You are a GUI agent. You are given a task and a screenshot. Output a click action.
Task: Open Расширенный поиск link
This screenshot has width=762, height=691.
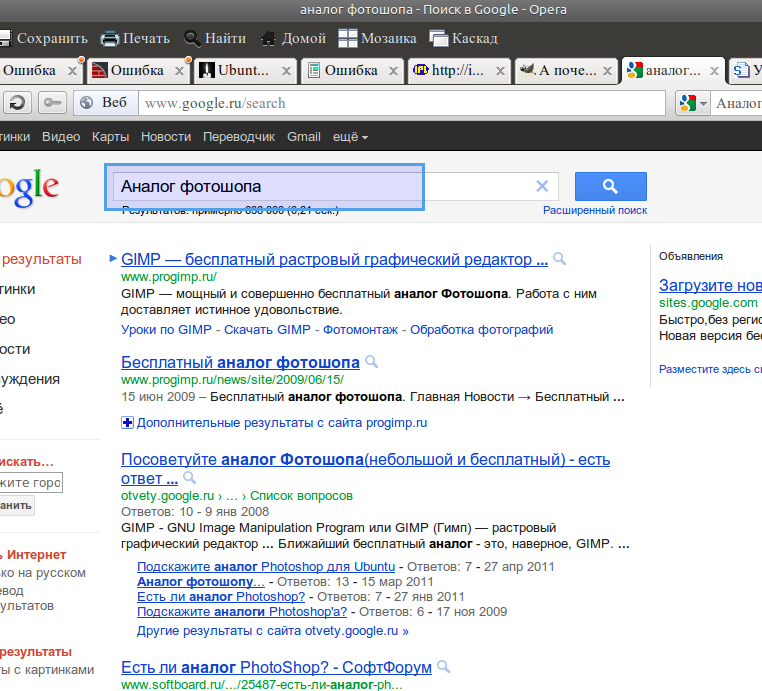point(595,210)
